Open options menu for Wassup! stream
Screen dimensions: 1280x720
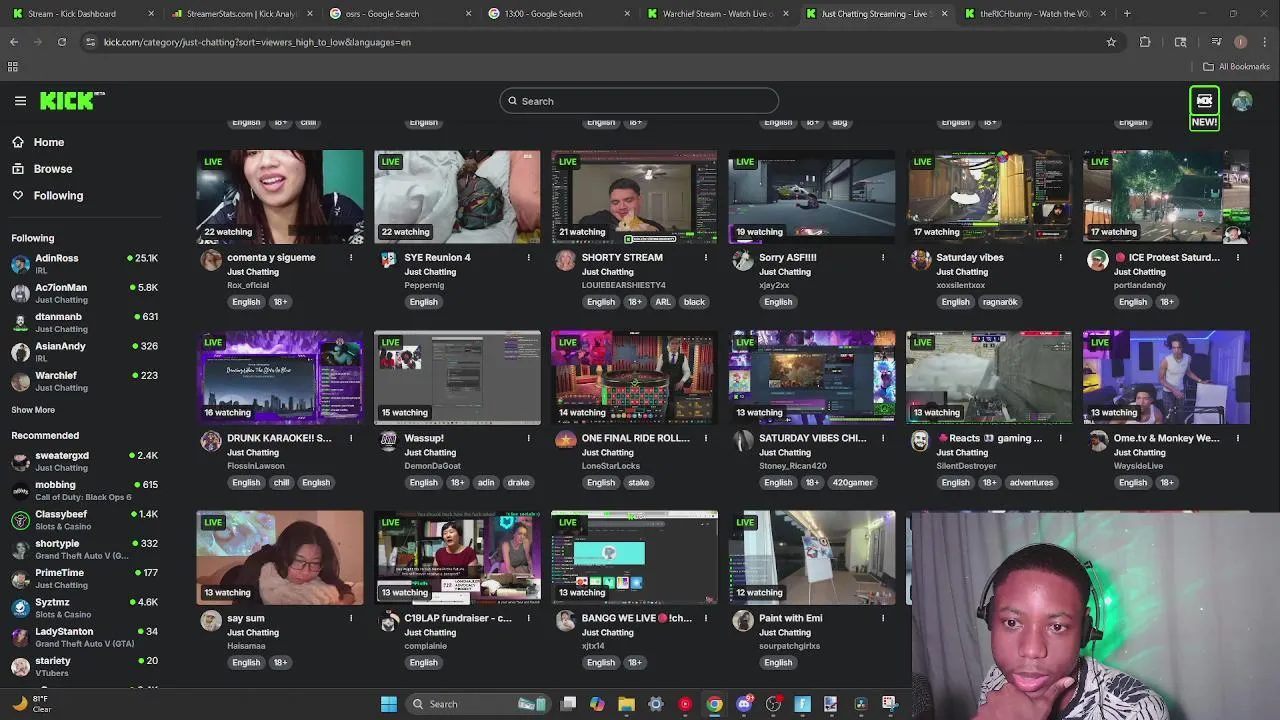pyautogui.click(x=528, y=438)
